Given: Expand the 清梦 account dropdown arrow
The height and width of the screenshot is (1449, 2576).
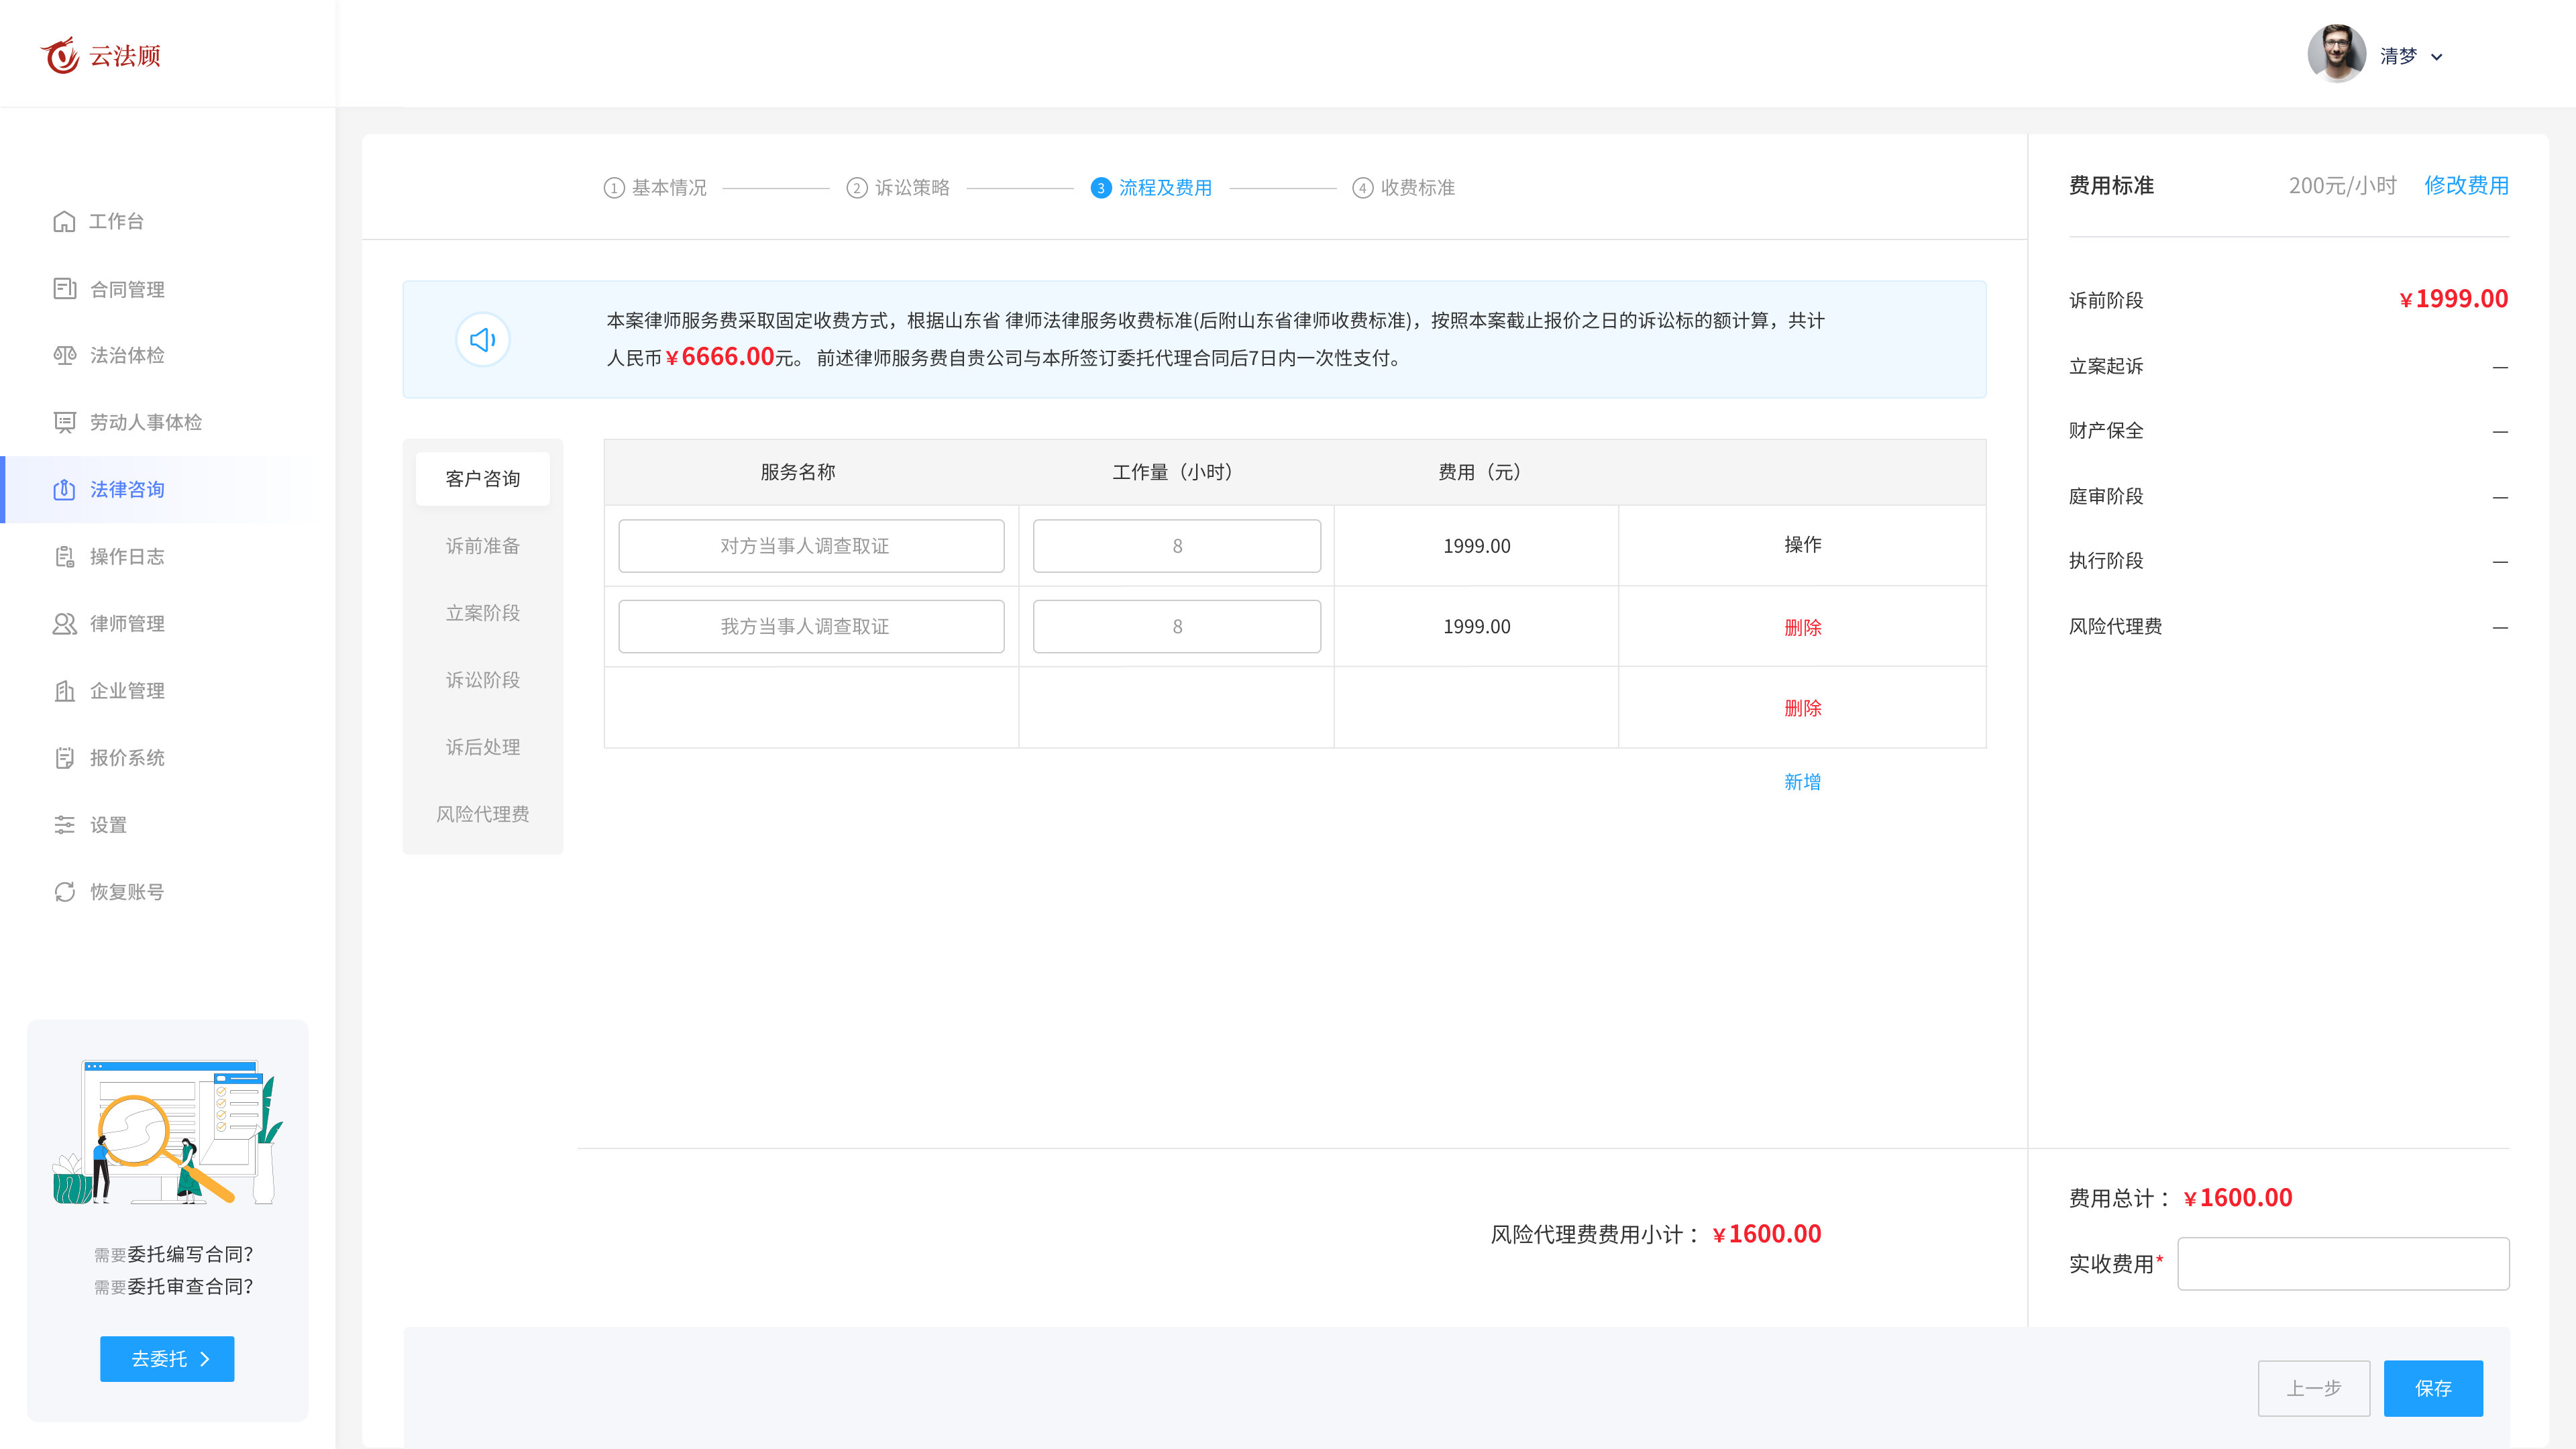Looking at the screenshot, I should (x=2437, y=57).
